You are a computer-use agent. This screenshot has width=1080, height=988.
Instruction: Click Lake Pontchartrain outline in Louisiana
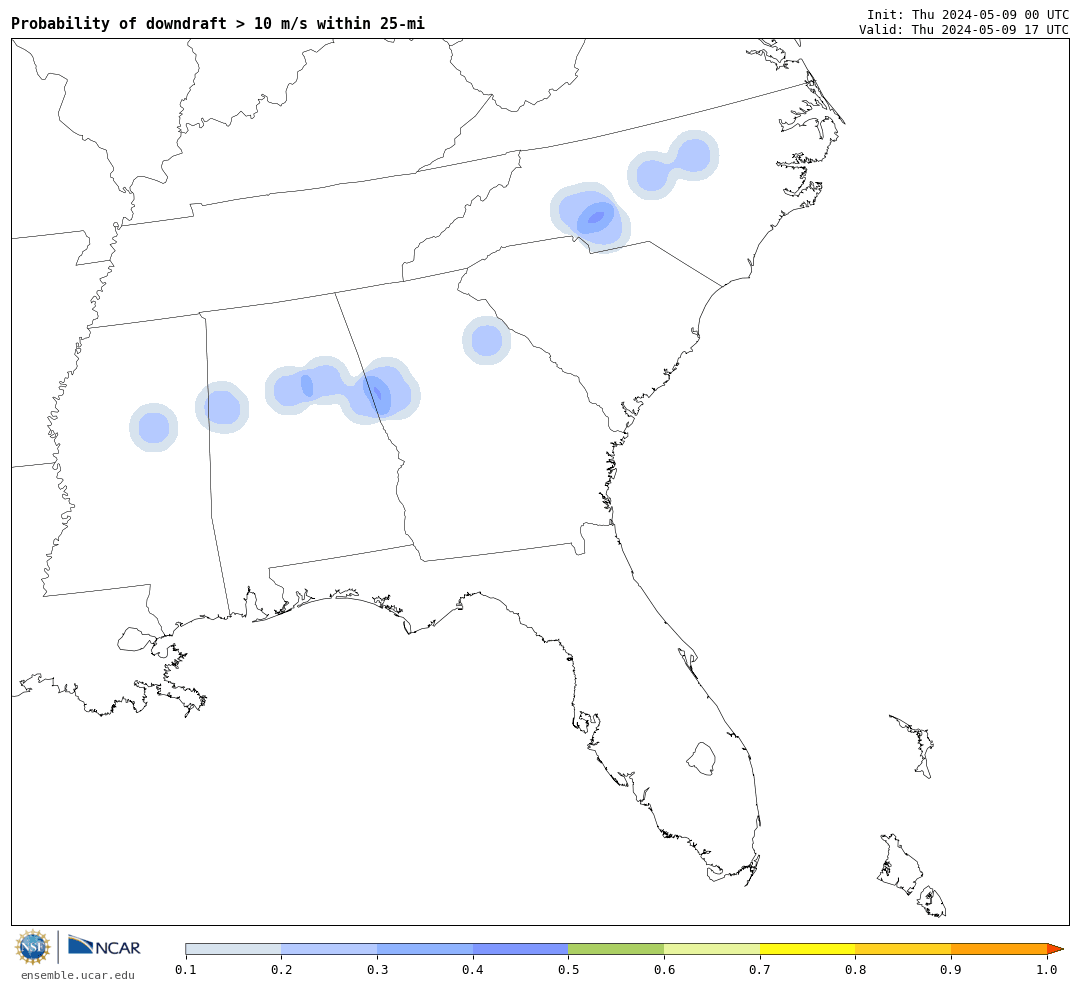click(x=136, y=639)
